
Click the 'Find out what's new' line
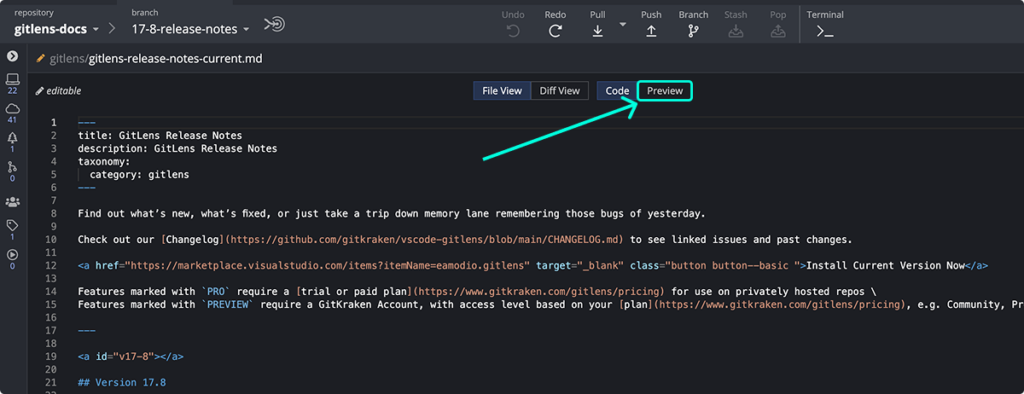[x=392, y=213]
